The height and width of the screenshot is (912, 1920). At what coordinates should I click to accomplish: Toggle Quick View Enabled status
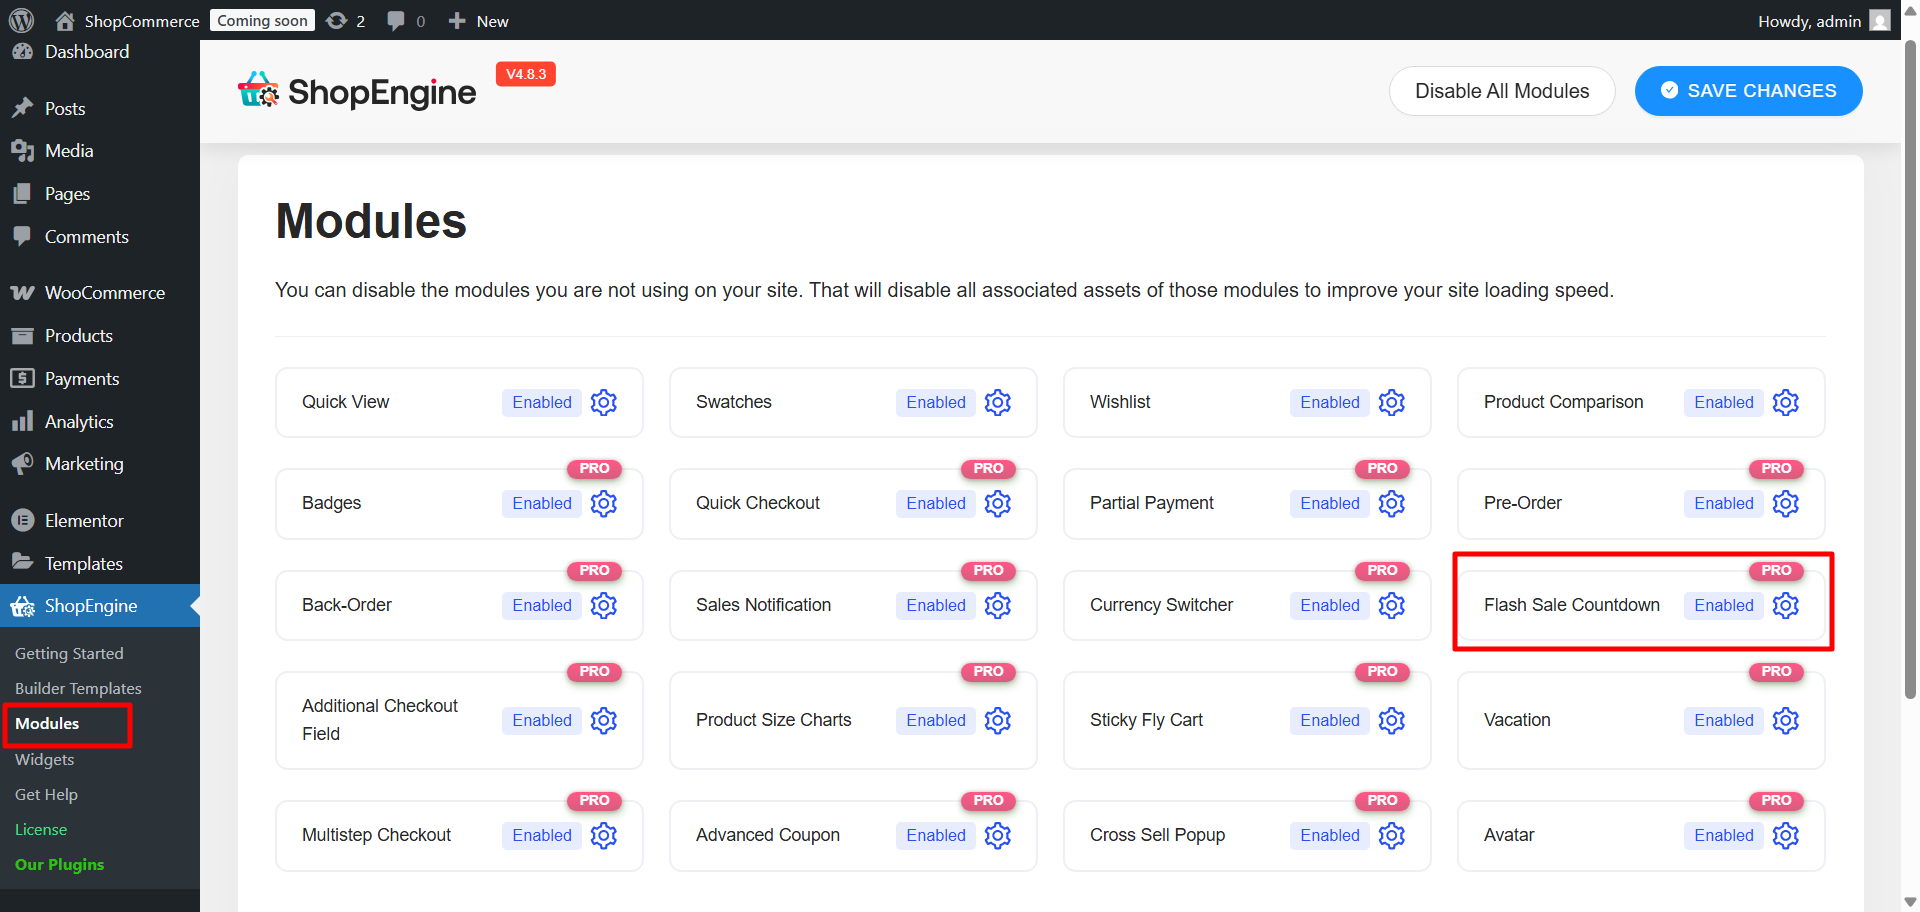[x=542, y=402]
